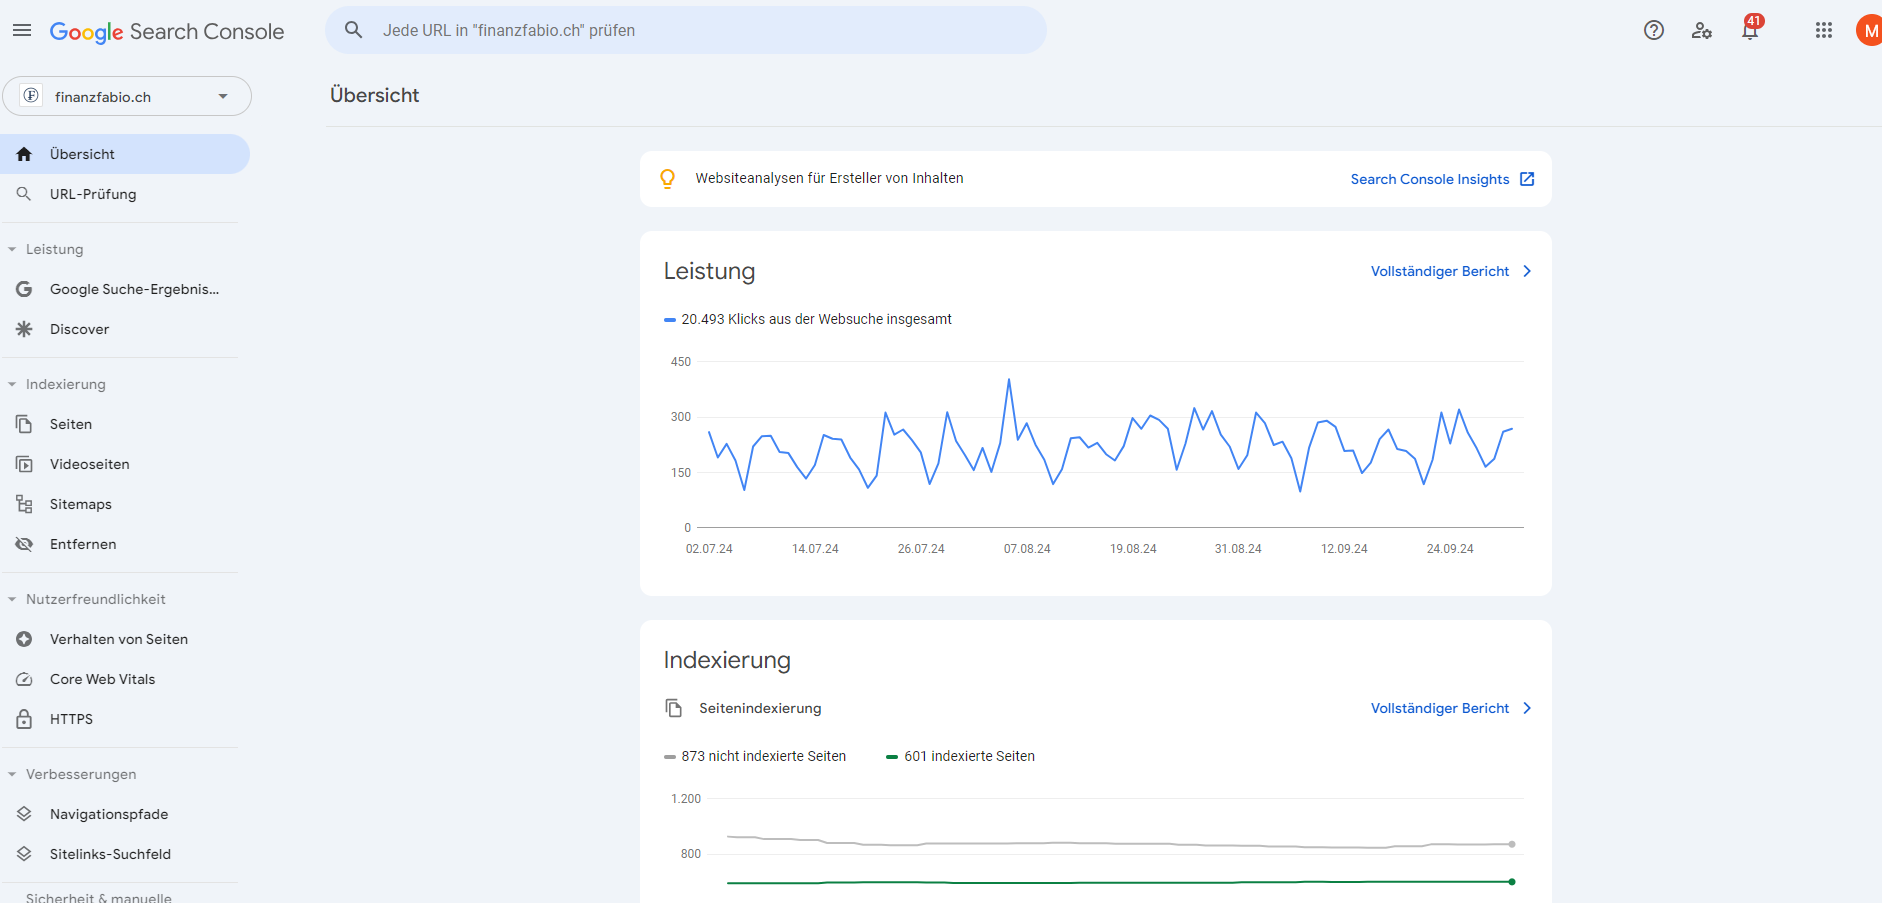Image resolution: width=1882 pixels, height=903 pixels.
Task: Click the Google Search Console logo
Action: coord(167,32)
